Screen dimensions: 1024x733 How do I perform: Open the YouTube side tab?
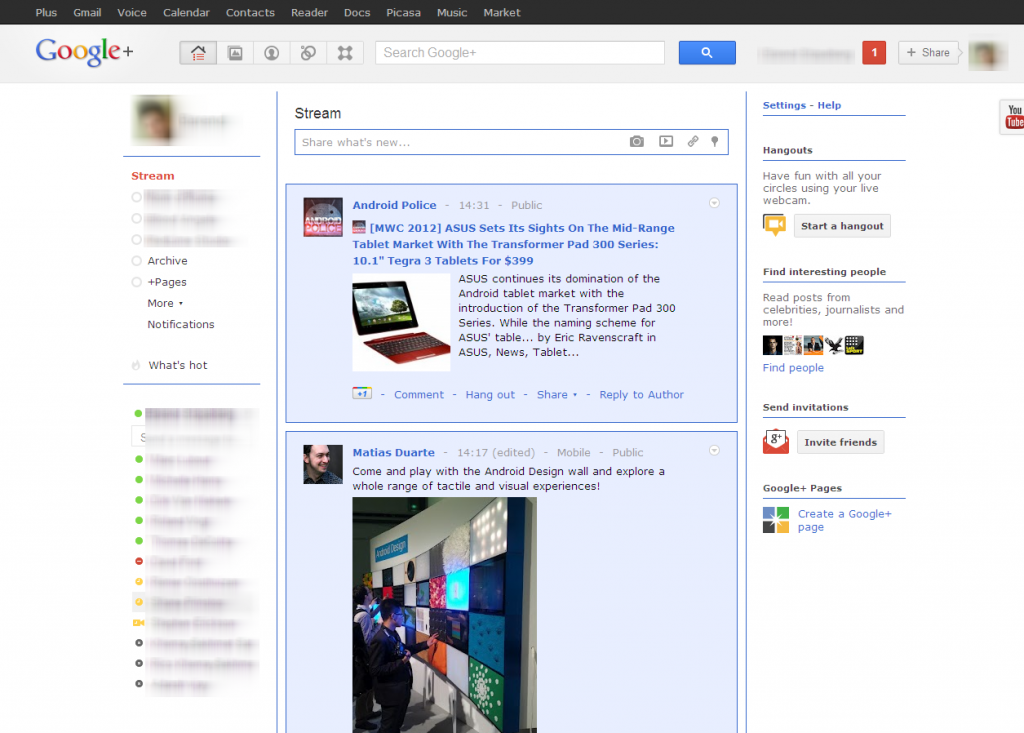[x=1012, y=116]
